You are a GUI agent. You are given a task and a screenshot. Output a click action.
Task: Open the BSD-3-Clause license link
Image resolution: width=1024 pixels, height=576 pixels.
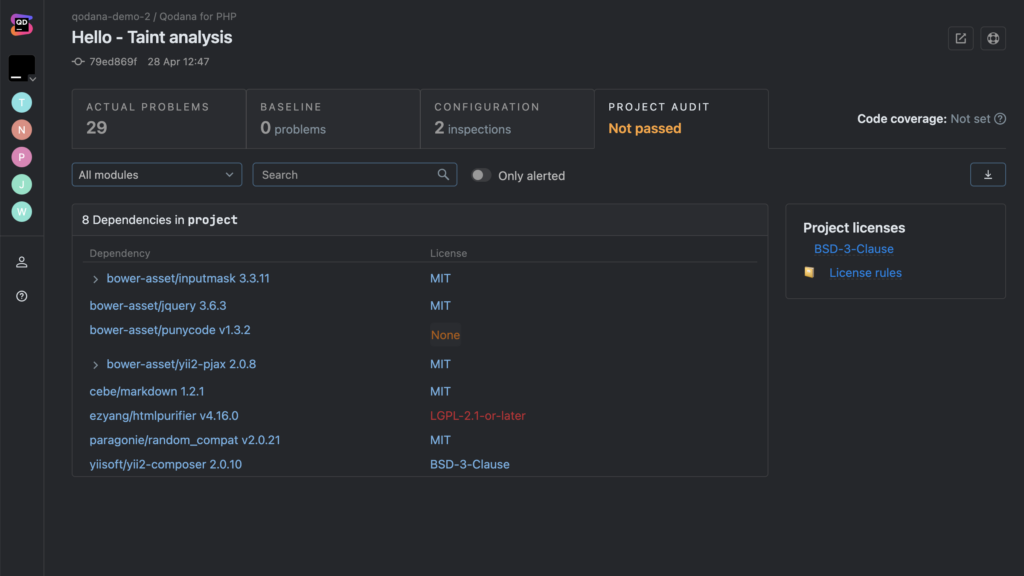click(x=853, y=249)
